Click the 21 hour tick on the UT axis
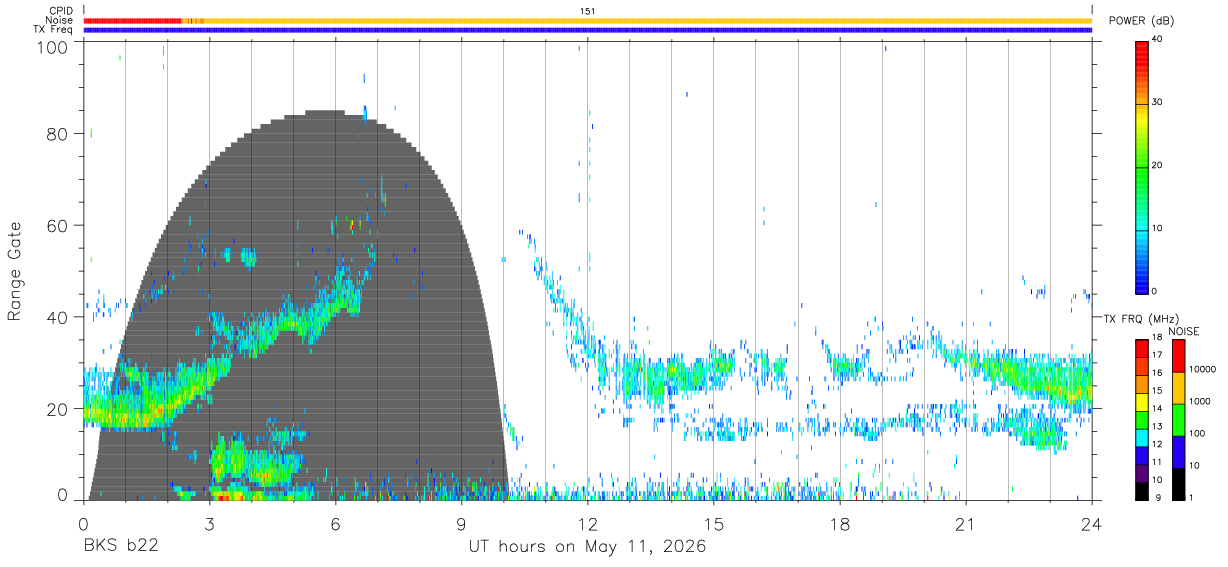Image resolution: width=1228 pixels, height=567 pixels. [x=965, y=523]
